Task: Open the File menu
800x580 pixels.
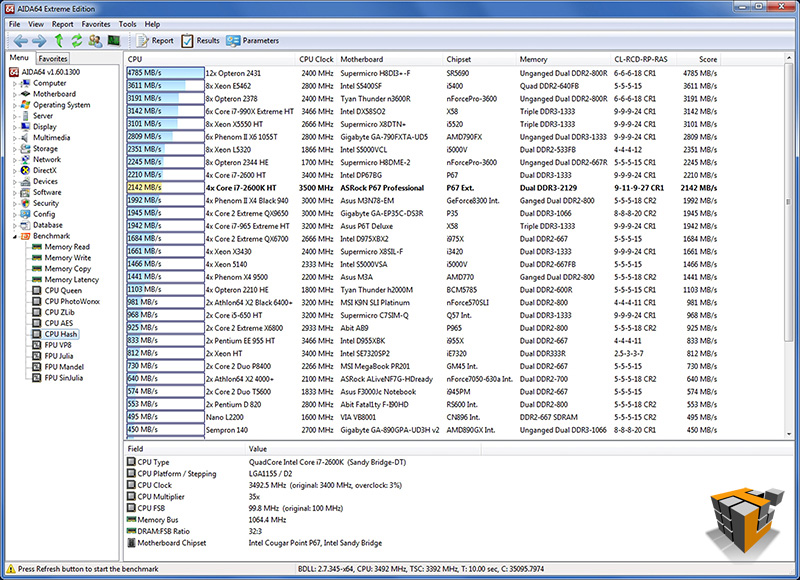Action: pos(15,24)
